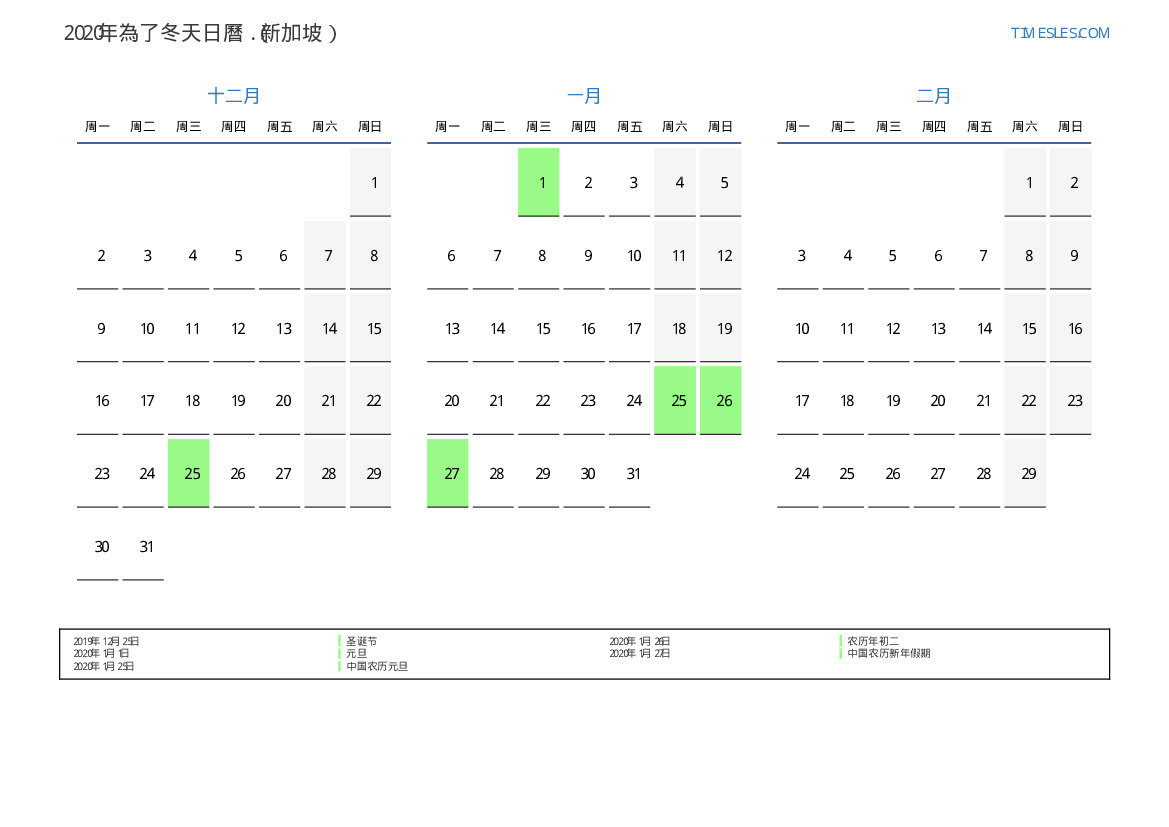Click the 圣诞节 legend entry
This screenshot has height=827, width=1169.
click(x=362, y=641)
